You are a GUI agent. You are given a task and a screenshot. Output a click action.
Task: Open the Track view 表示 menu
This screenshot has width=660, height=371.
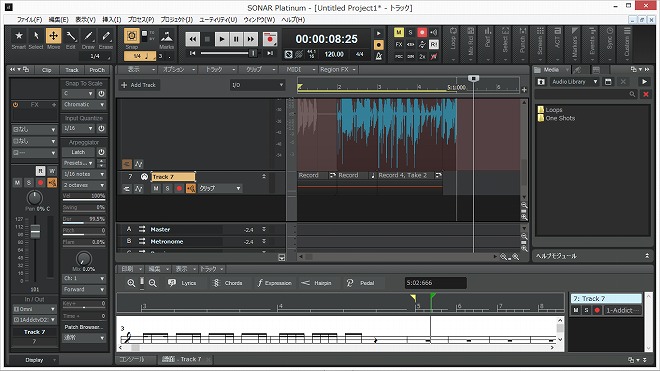pyautogui.click(x=141, y=69)
